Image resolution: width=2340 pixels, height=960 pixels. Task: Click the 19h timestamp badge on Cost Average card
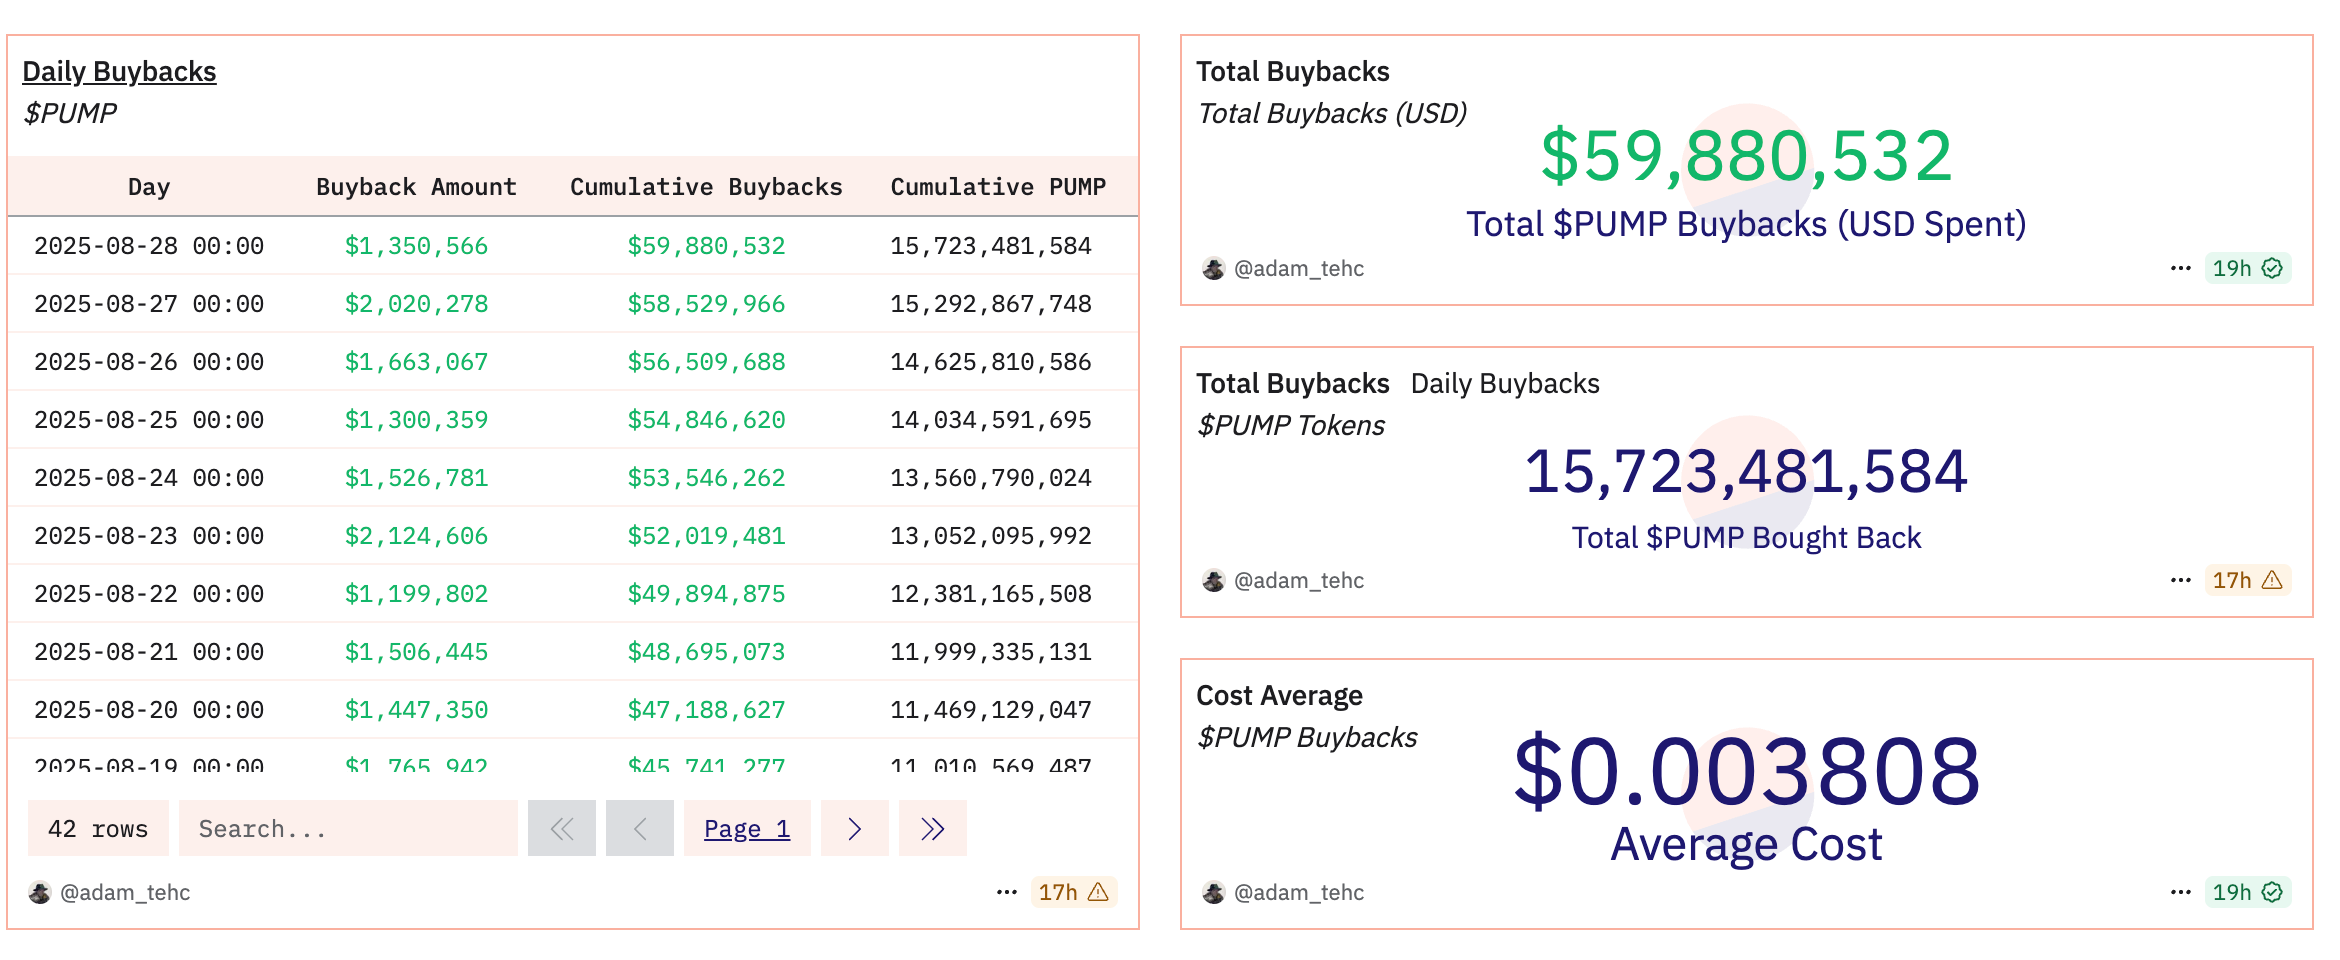(2233, 892)
